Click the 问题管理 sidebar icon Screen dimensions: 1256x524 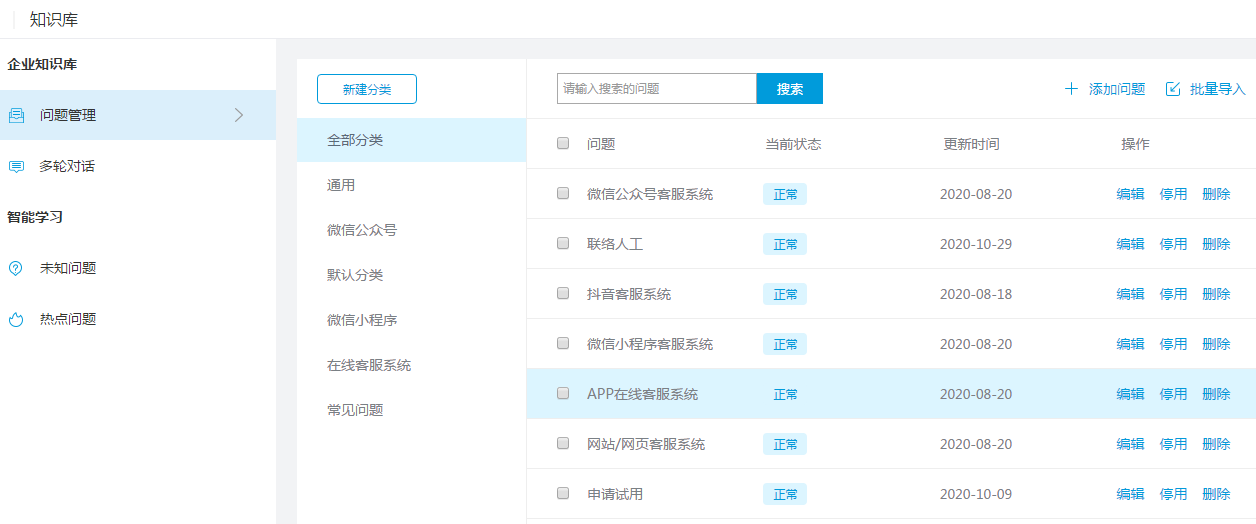tap(16, 115)
